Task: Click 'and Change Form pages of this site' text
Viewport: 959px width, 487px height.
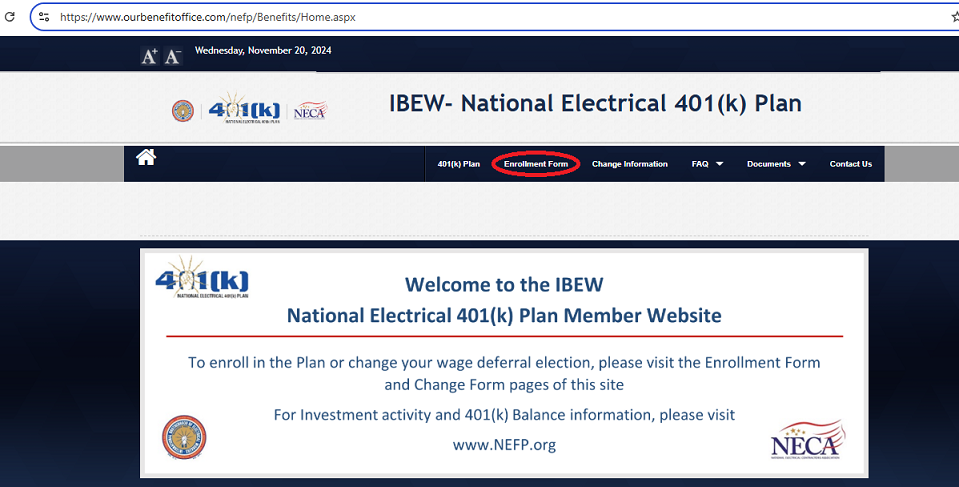Action: click(x=504, y=385)
